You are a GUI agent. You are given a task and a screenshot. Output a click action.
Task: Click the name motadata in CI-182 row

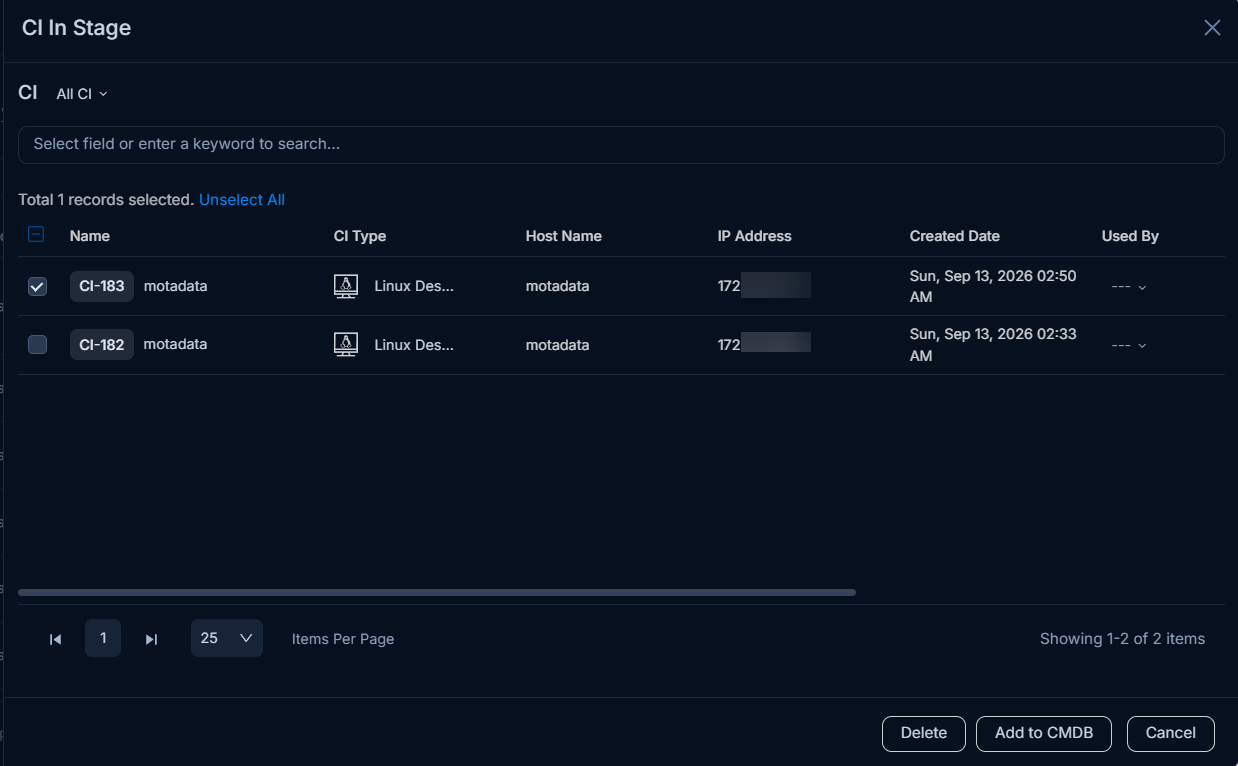pyautogui.click(x=176, y=344)
